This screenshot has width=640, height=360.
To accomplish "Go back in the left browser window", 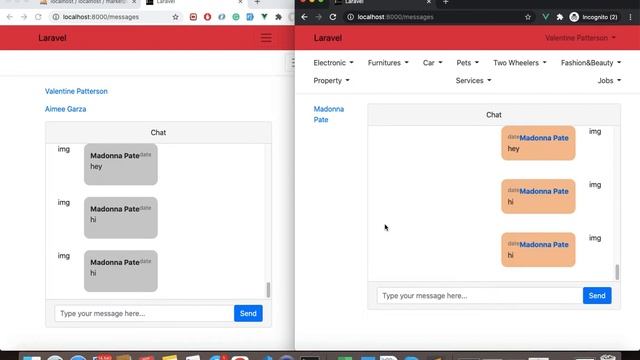I will coord(10,17).
